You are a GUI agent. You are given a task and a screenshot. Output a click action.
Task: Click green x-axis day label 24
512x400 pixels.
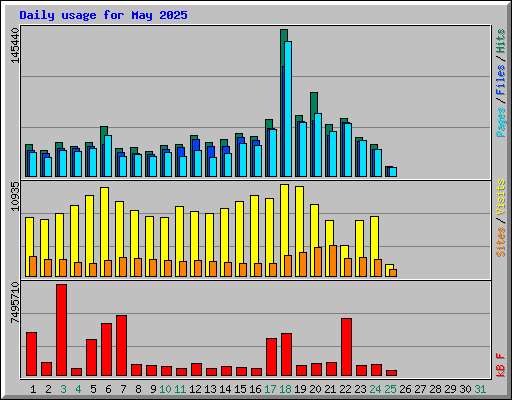pyautogui.click(x=375, y=389)
